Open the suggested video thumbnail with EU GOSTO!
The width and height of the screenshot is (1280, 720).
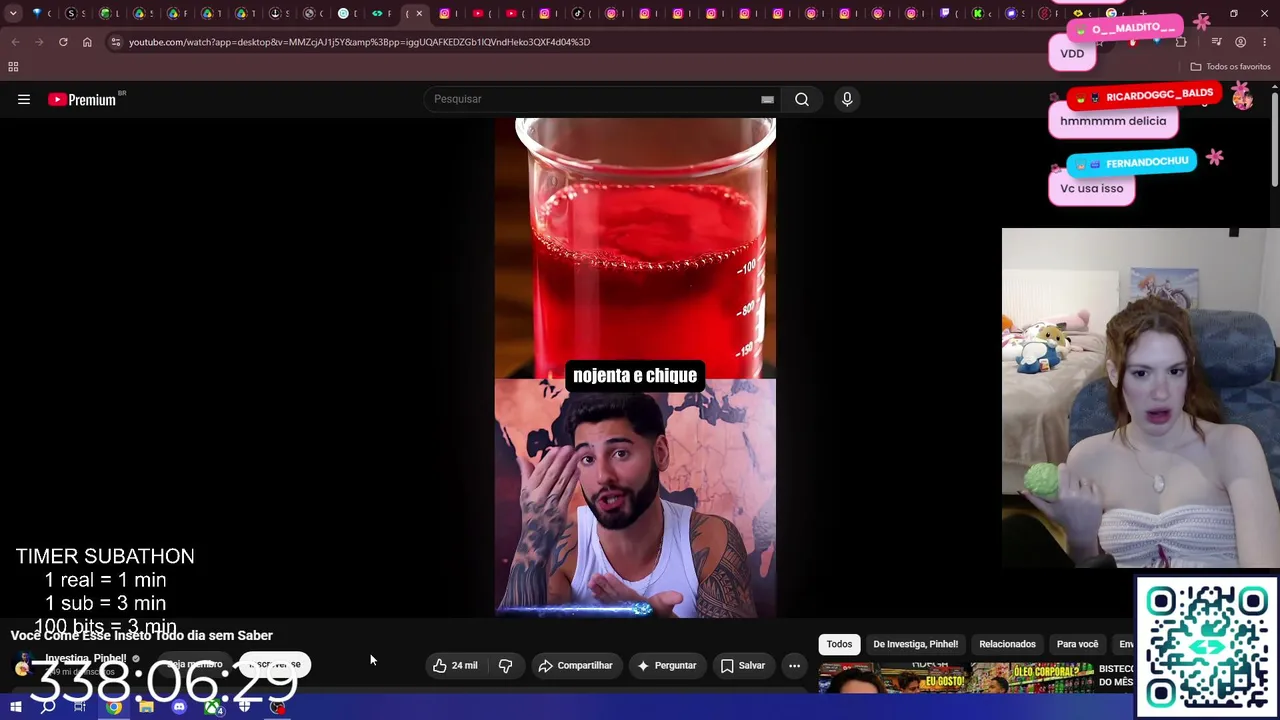pos(956,678)
